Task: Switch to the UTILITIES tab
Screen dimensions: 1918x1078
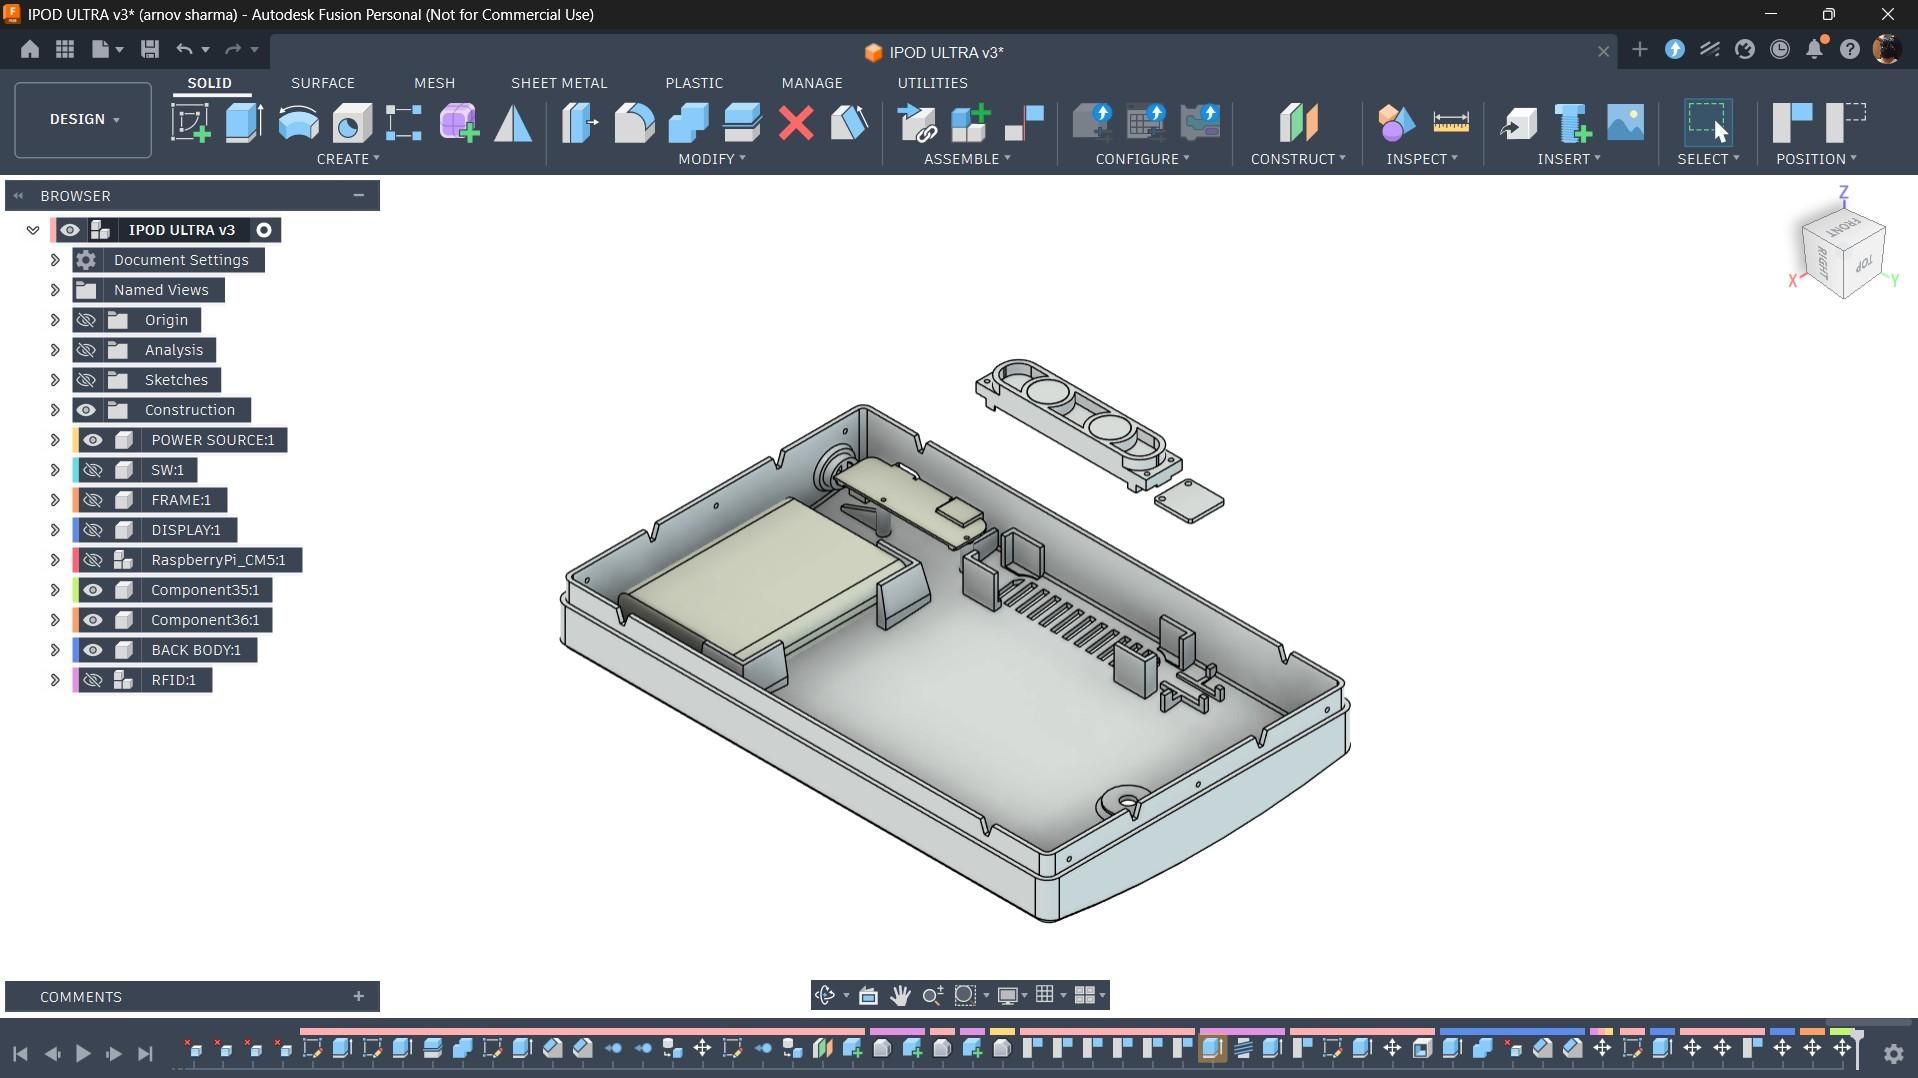Action: (x=932, y=83)
